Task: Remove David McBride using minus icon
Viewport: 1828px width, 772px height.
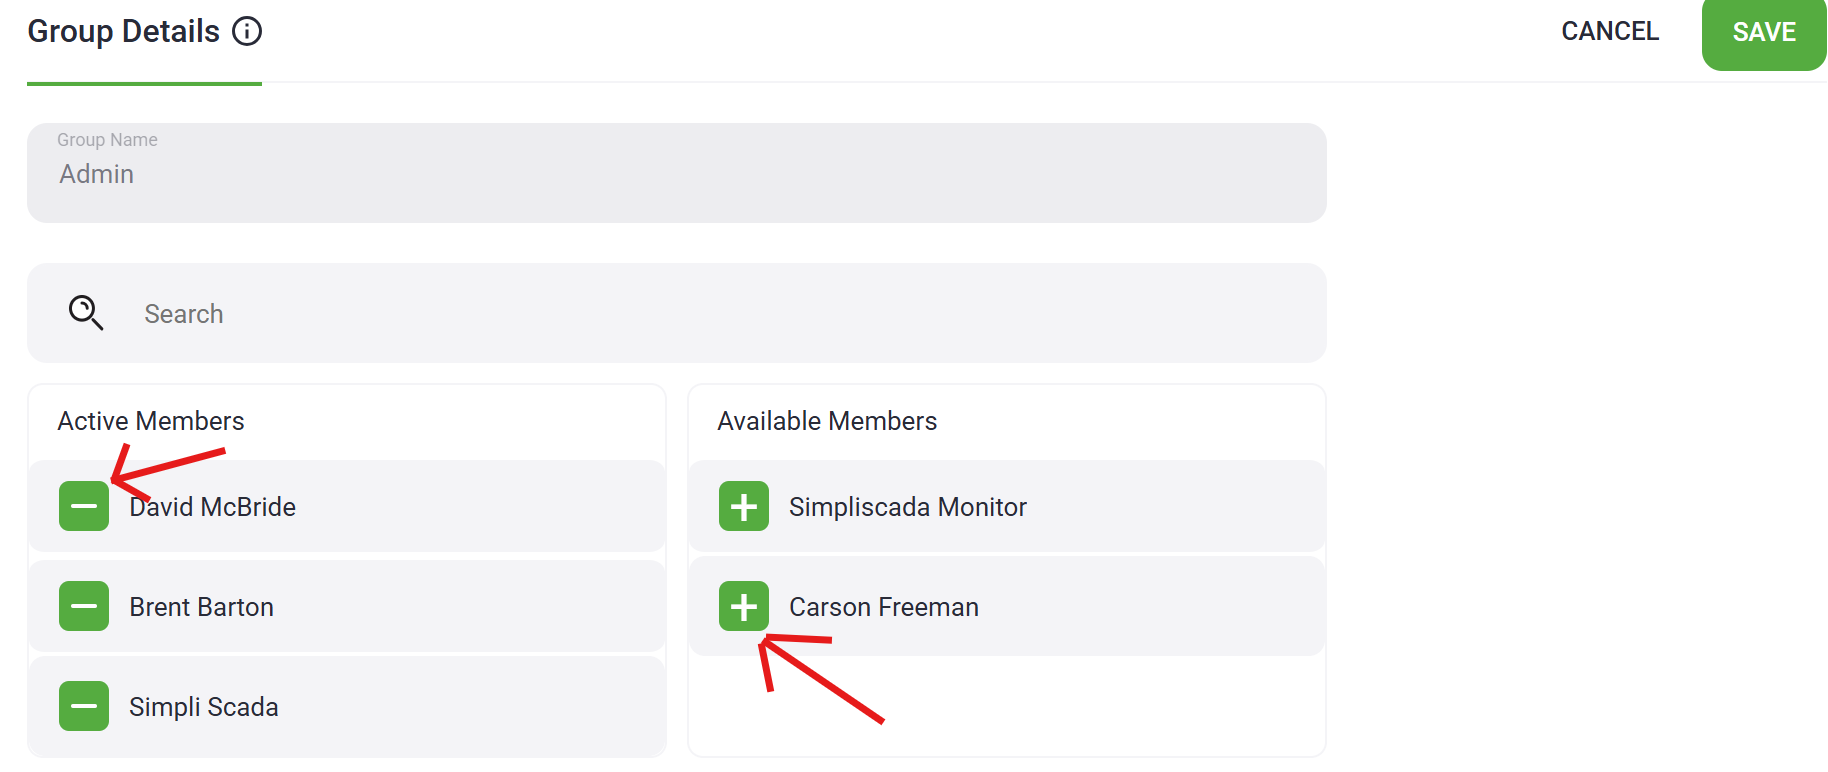Action: pyautogui.click(x=84, y=506)
